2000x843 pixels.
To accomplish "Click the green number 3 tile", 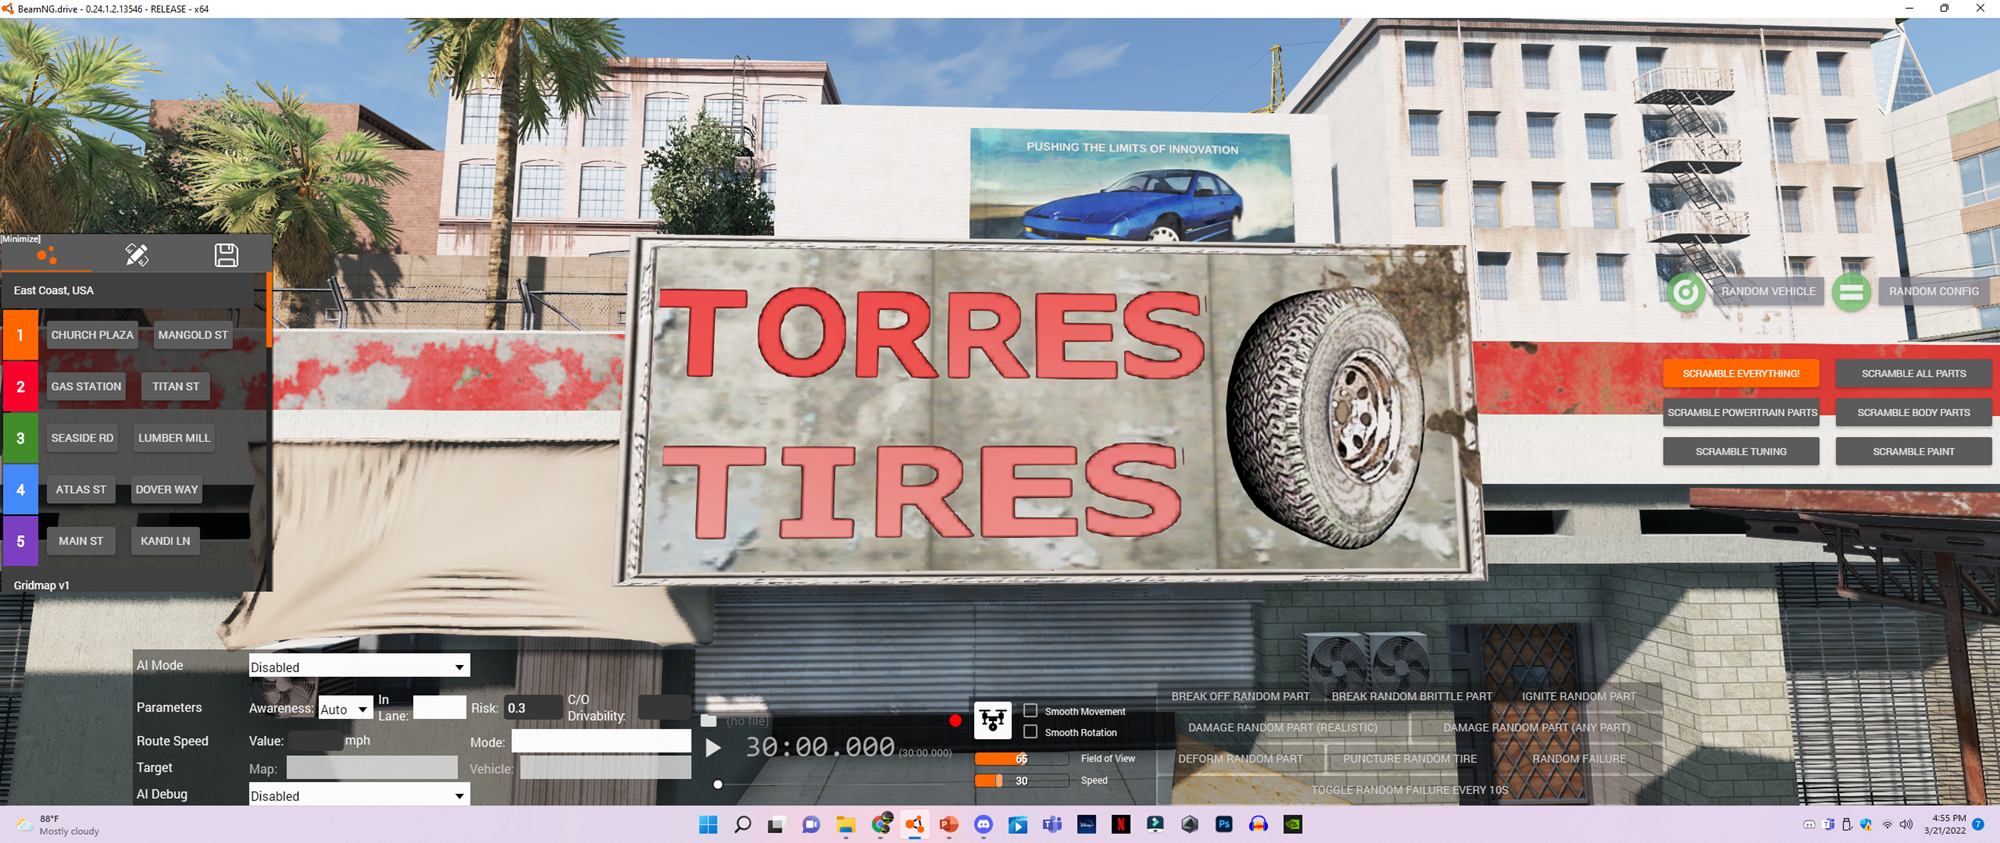I will click(20, 438).
